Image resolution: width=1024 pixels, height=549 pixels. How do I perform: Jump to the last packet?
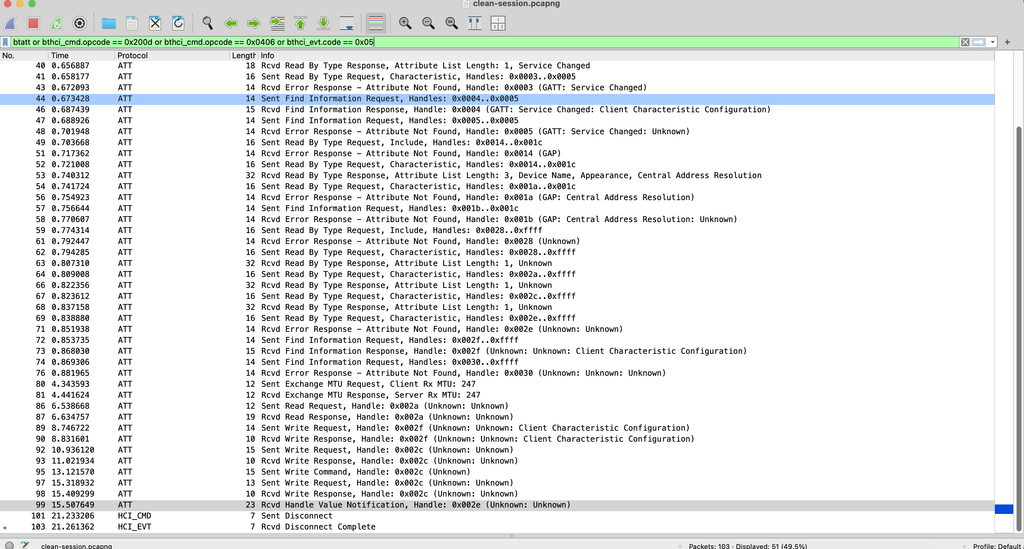click(x=323, y=24)
